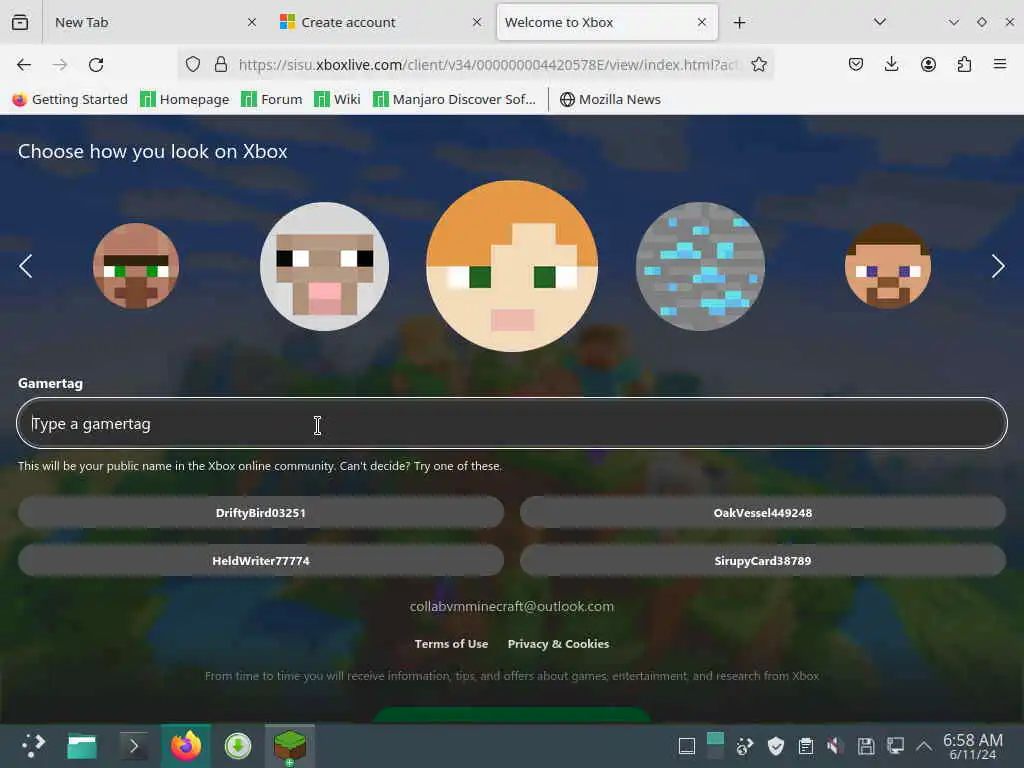Screen dimensions: 1024x768
Task: Open the show desktop tray icon
Action: pyautogui.click(x=686, y=746)
